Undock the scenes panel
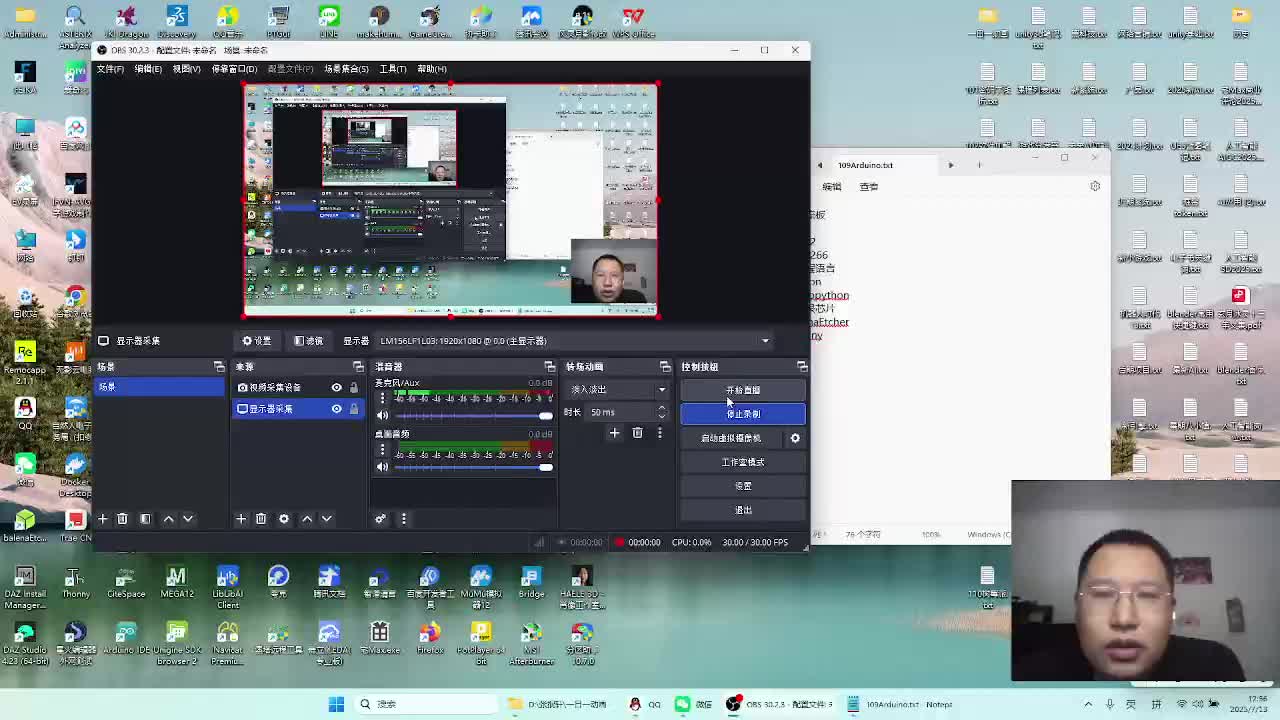 219,367
